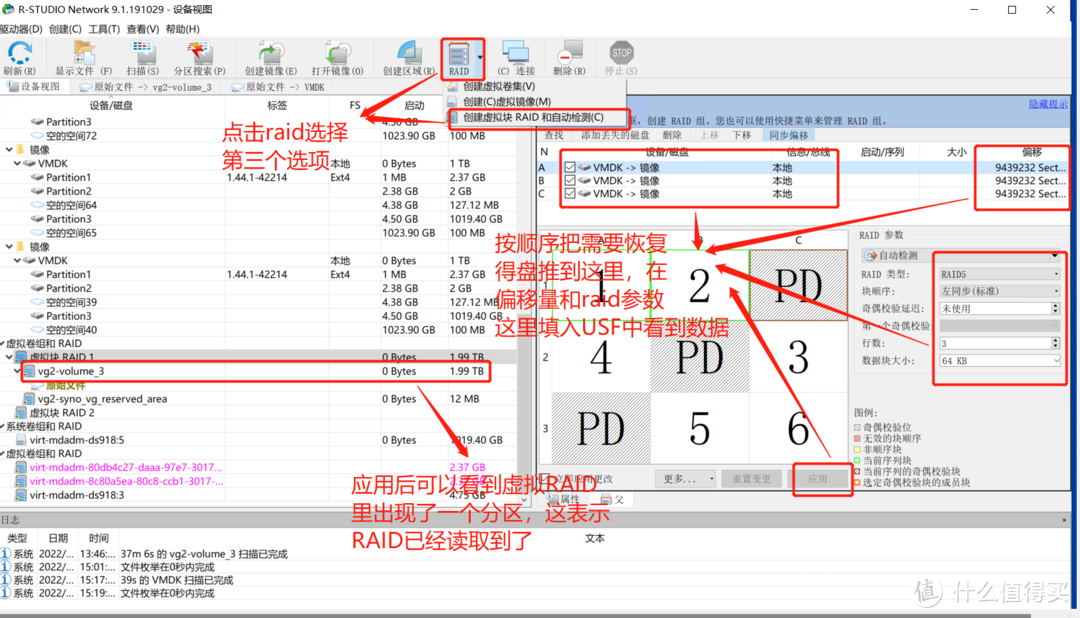This screenshot has height=618, width=1080.
Task: Click virt-mdadm-ds918:3 volume icon
Action: tap(20, 495)
